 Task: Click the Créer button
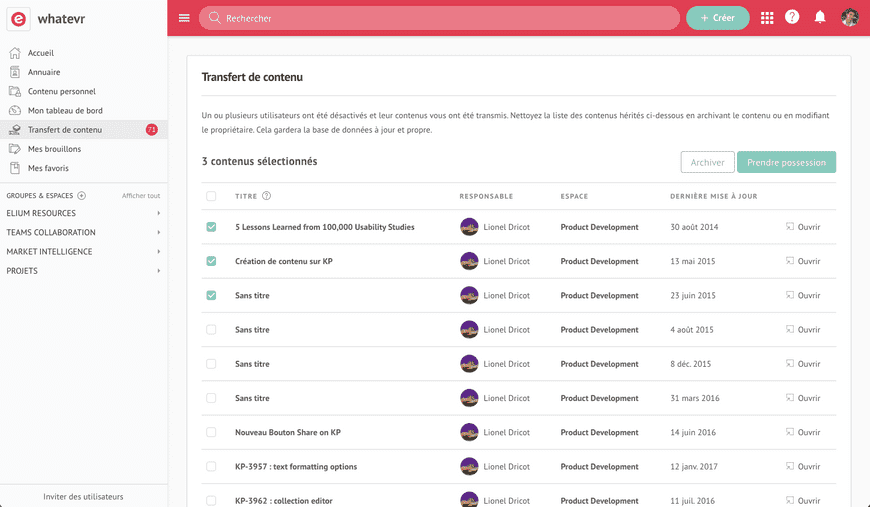pyautogui.click(x=717, y=18)
